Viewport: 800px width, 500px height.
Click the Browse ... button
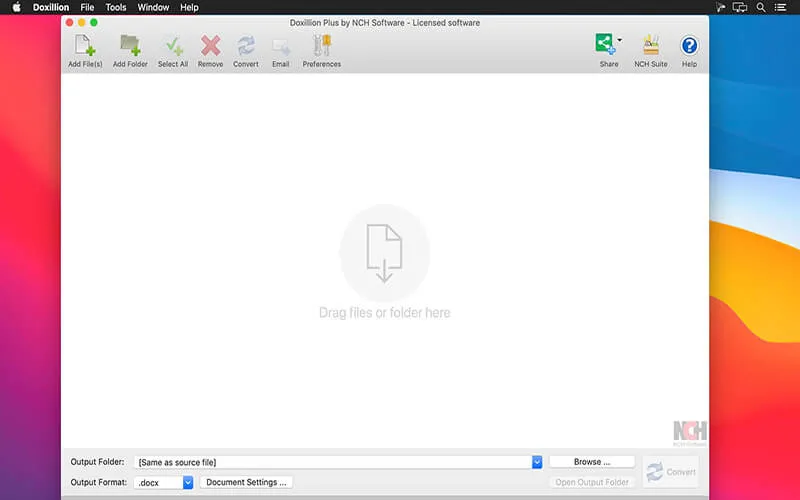click(x=592, y=462)
